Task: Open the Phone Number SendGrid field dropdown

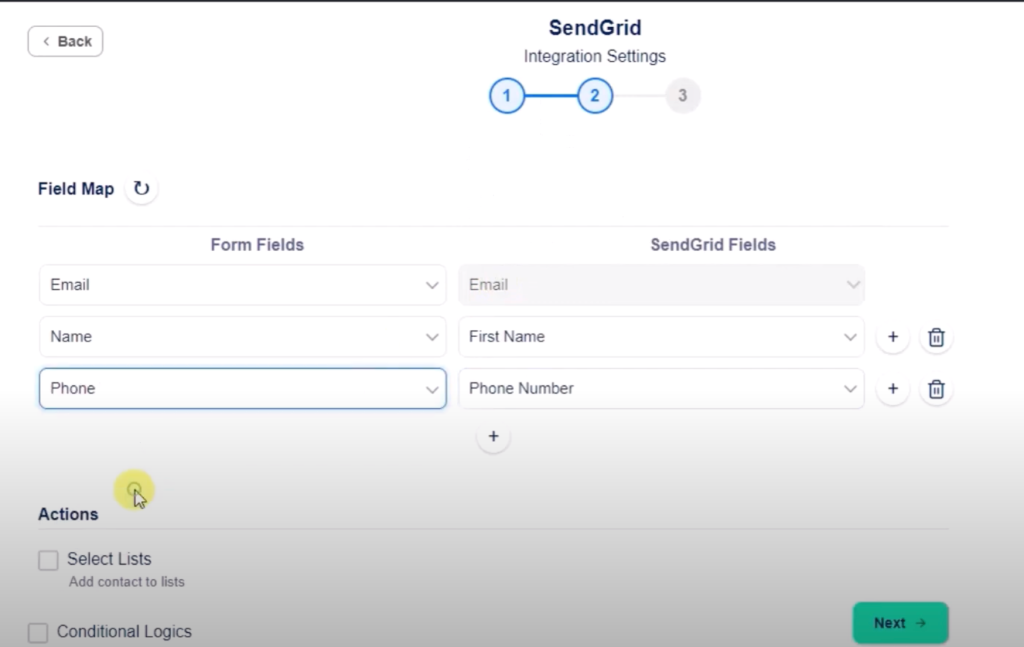Action: pyautogui.click(x=661, y=389)
